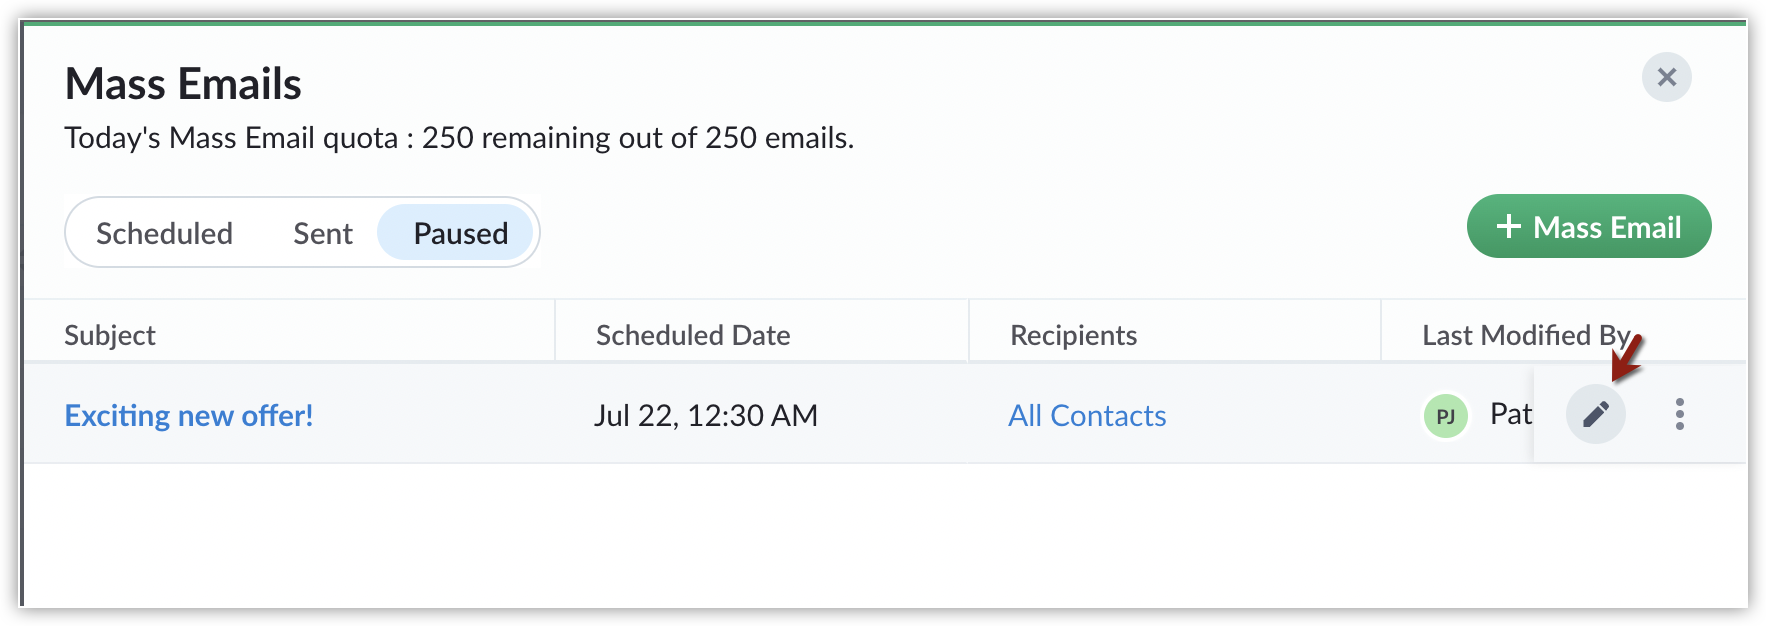Open the Exciting new offer! email
This screenshot has width=1766, height=626.
(189, 415)
